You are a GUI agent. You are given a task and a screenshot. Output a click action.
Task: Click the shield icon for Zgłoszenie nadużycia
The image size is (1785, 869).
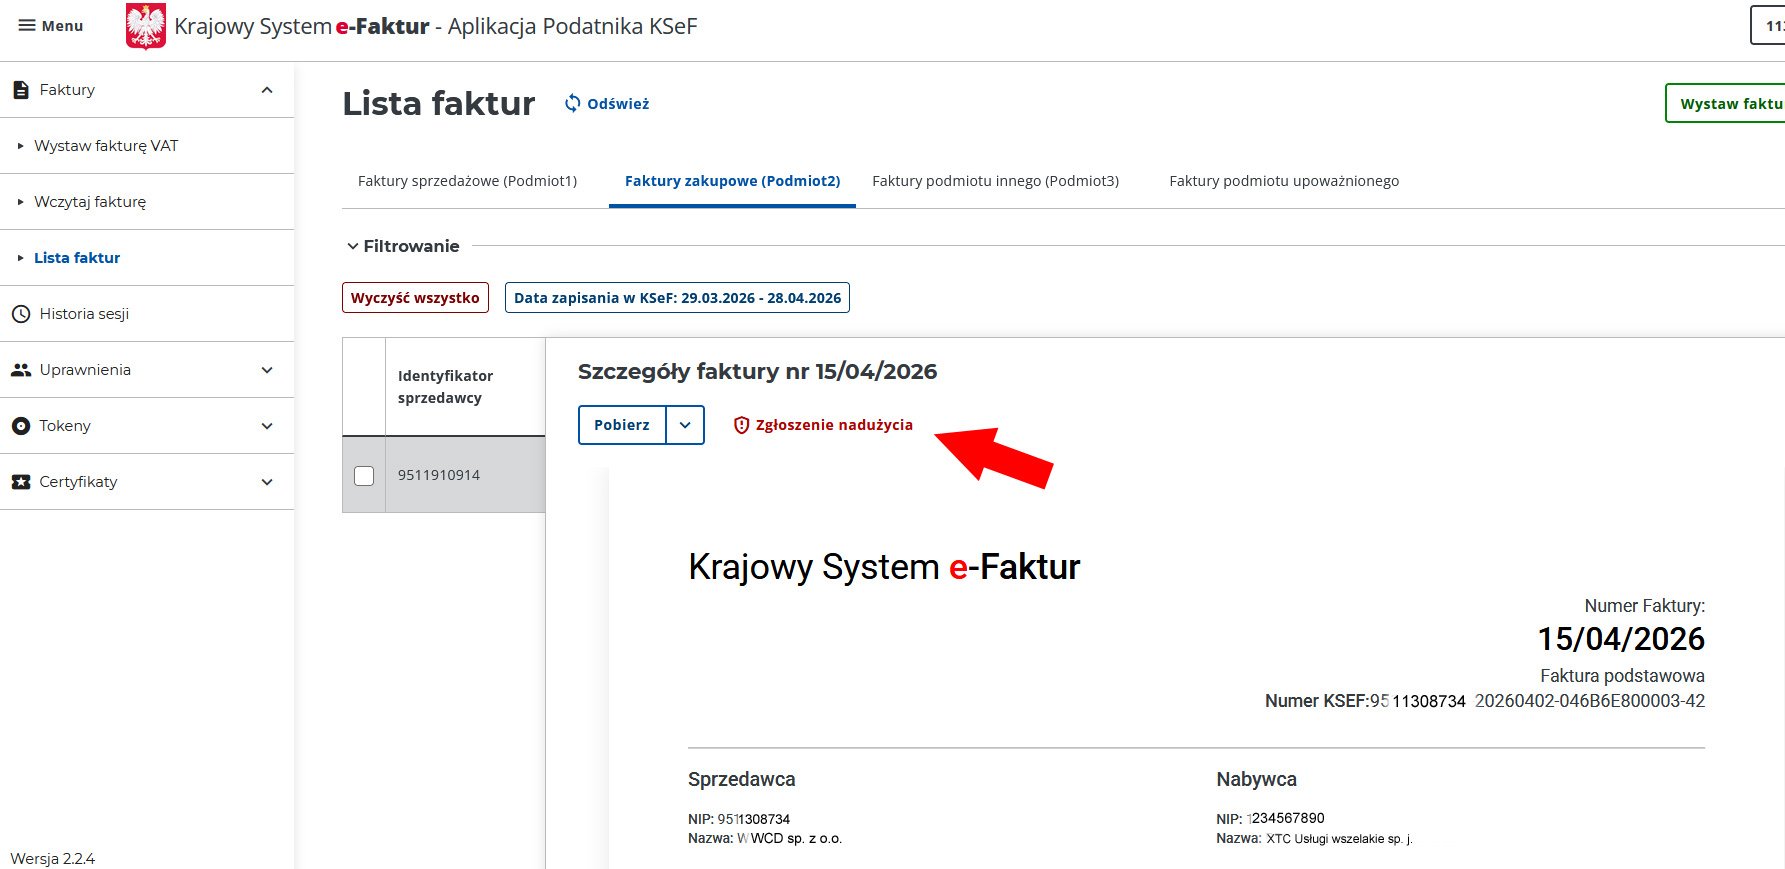coord(741,425)
